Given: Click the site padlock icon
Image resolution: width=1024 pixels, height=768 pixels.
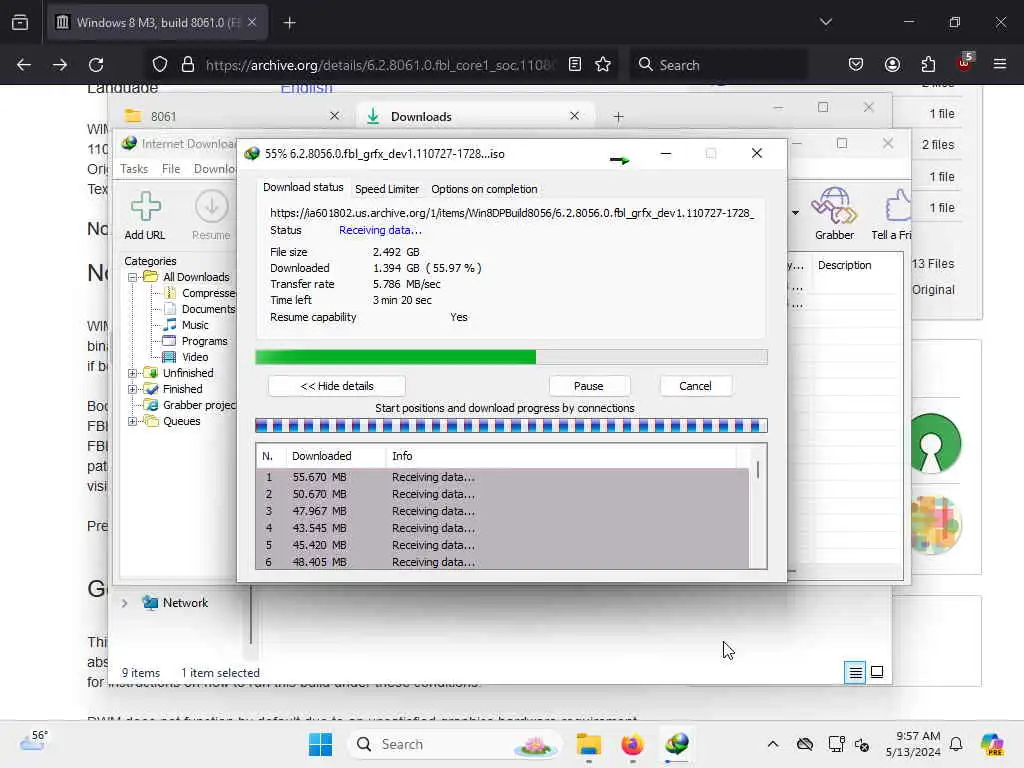Looking at the screenshot, I should coord(188,65).
